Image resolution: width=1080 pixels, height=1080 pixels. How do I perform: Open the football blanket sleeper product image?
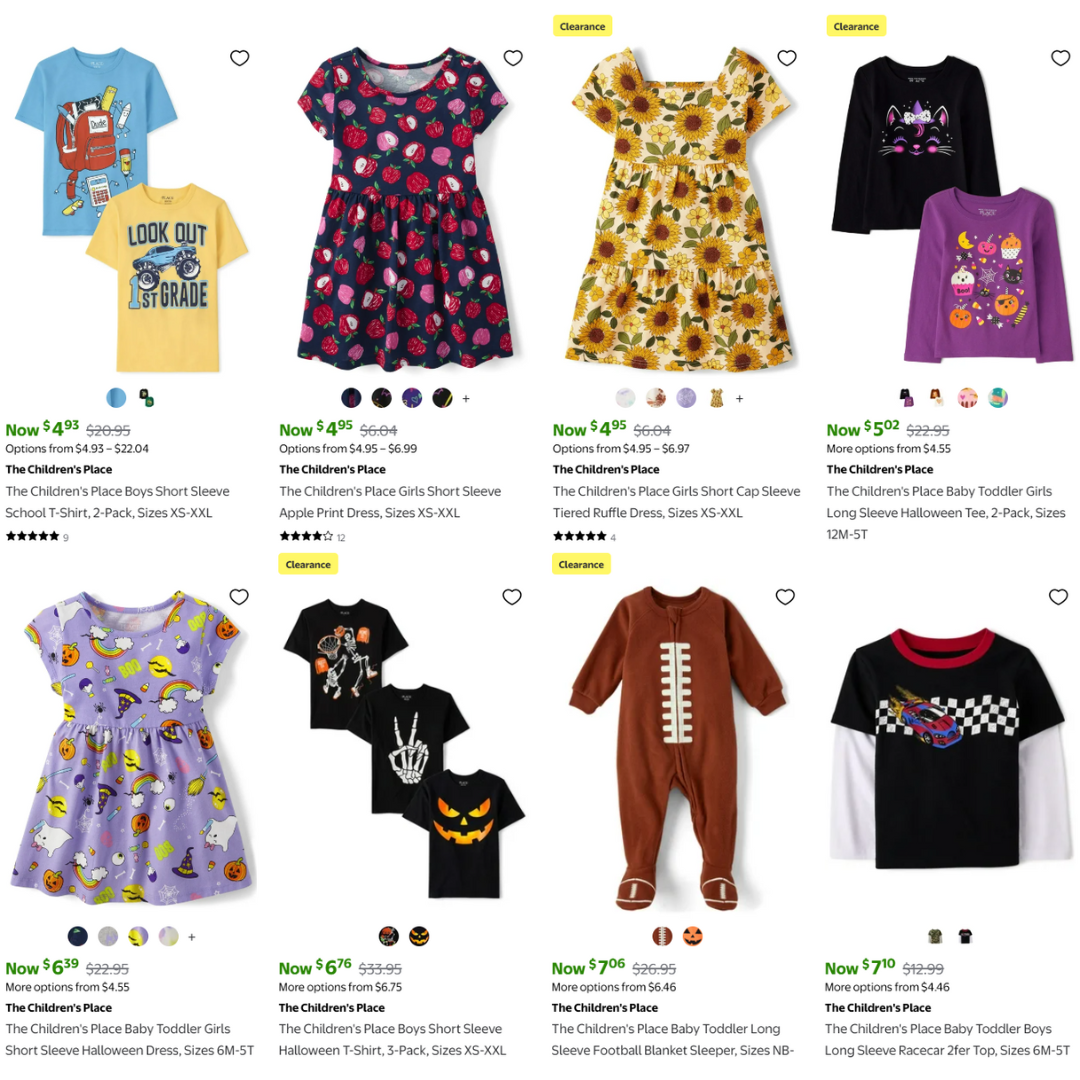tap(677, 749)
